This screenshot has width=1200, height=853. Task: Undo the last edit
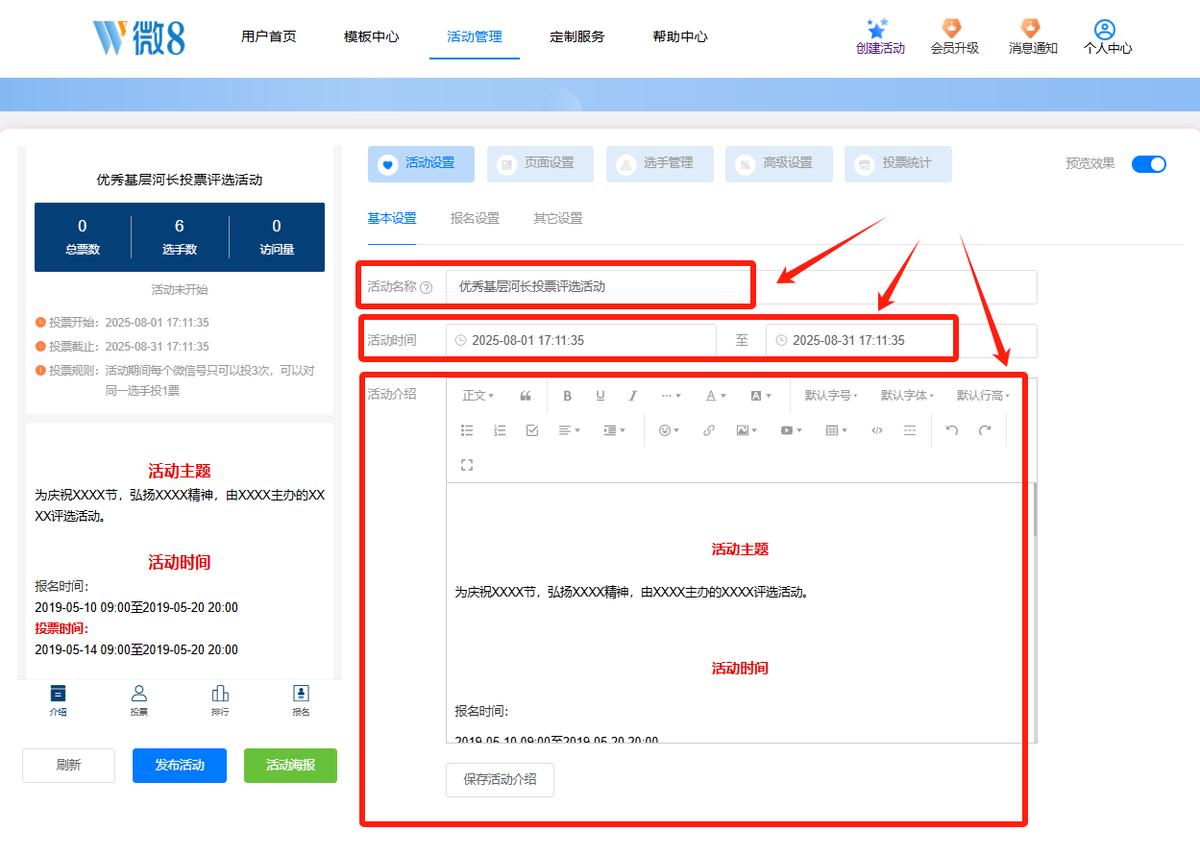click(x=952, y=430)
